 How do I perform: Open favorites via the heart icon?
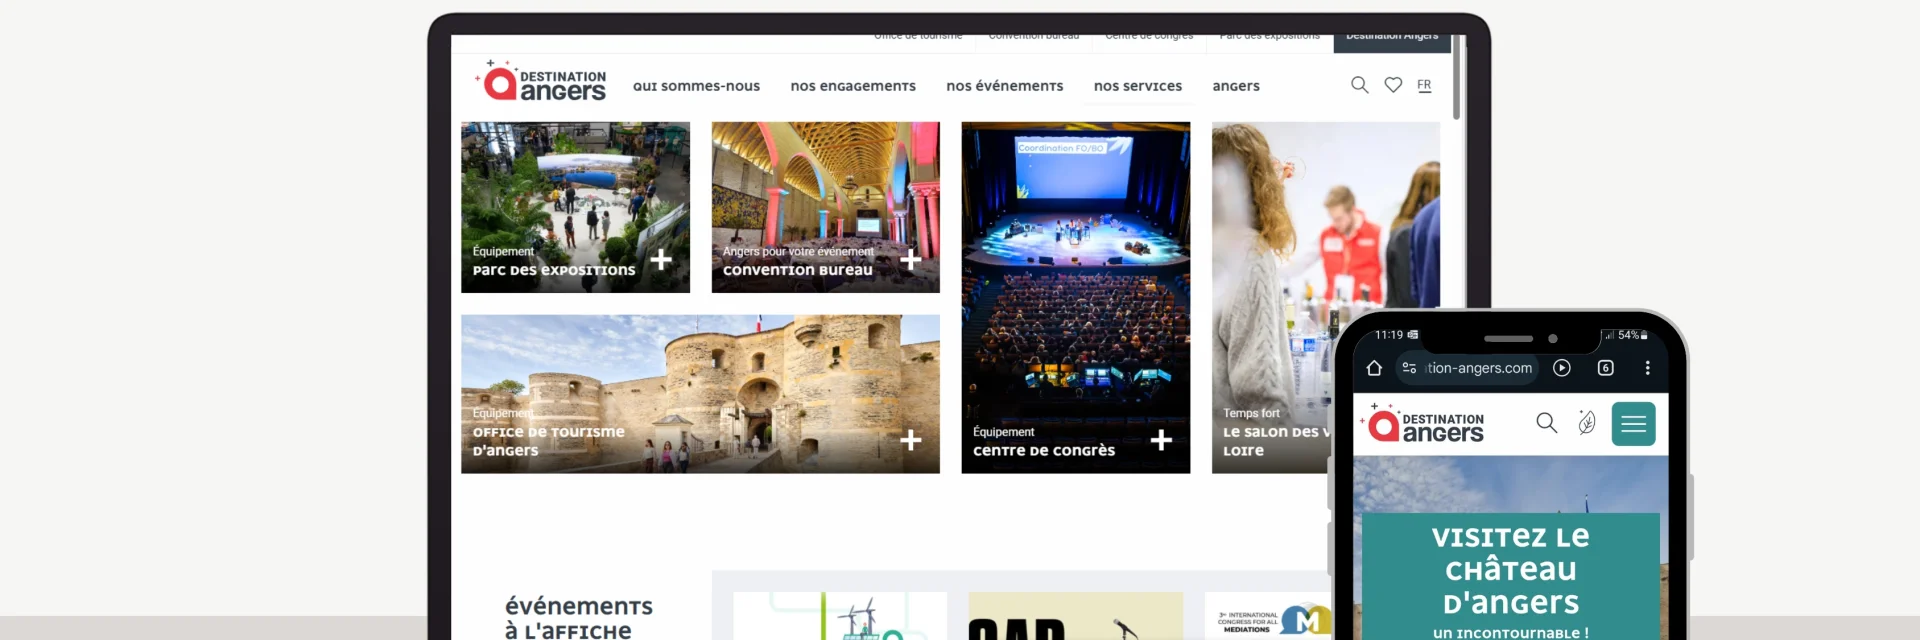coord(1393,85)
